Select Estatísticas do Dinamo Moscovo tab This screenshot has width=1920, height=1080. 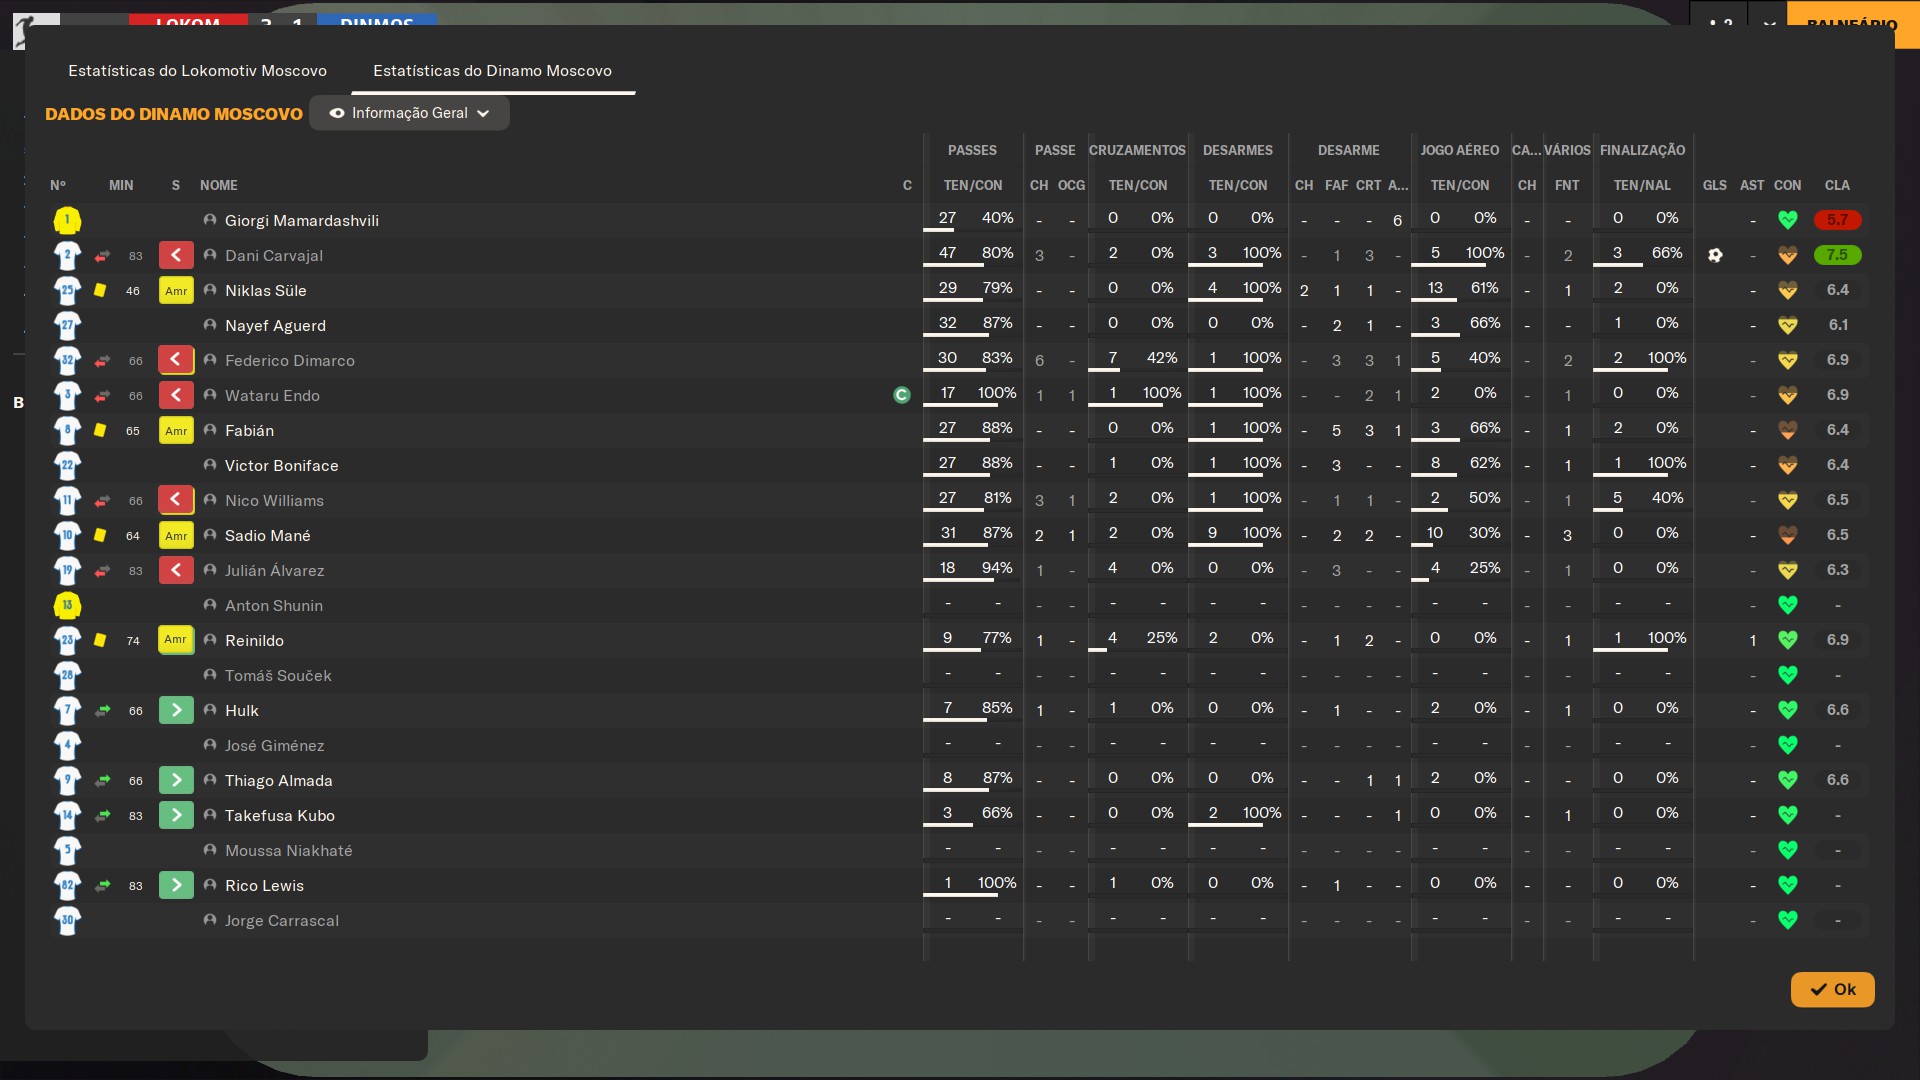click(492, 71)
